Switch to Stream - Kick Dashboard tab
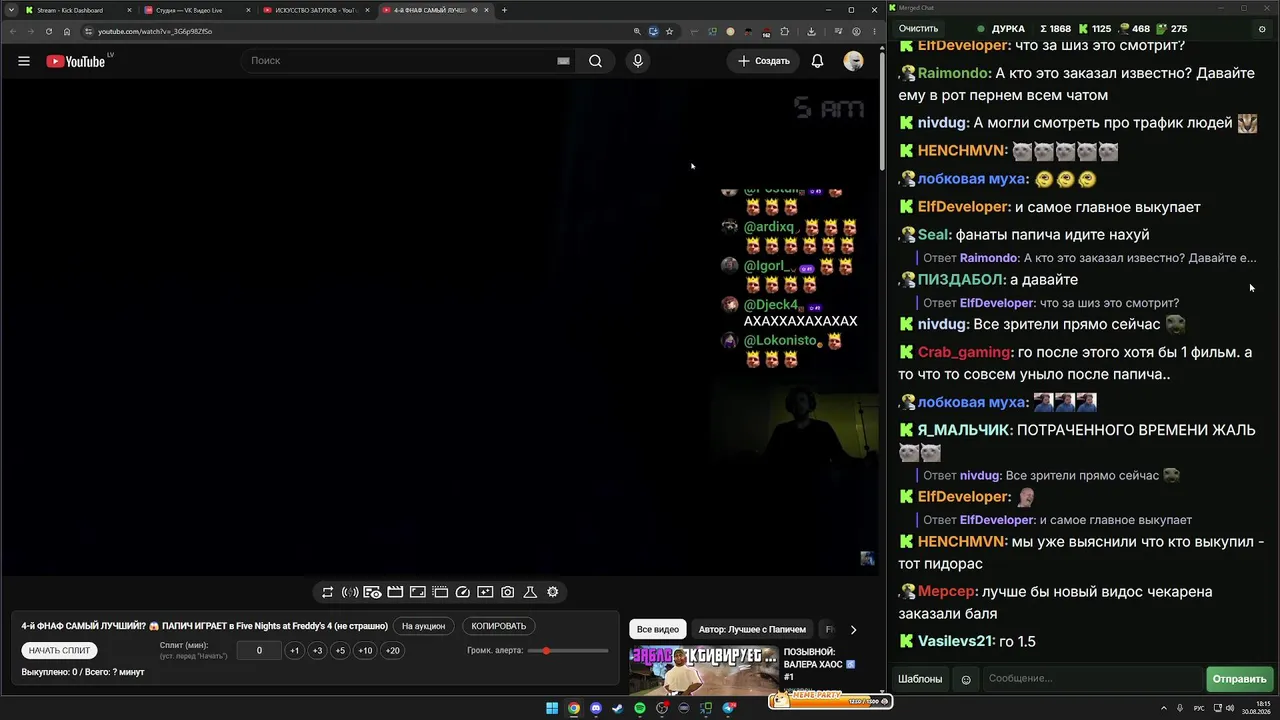1280x720 pixels. coord(78,10)
